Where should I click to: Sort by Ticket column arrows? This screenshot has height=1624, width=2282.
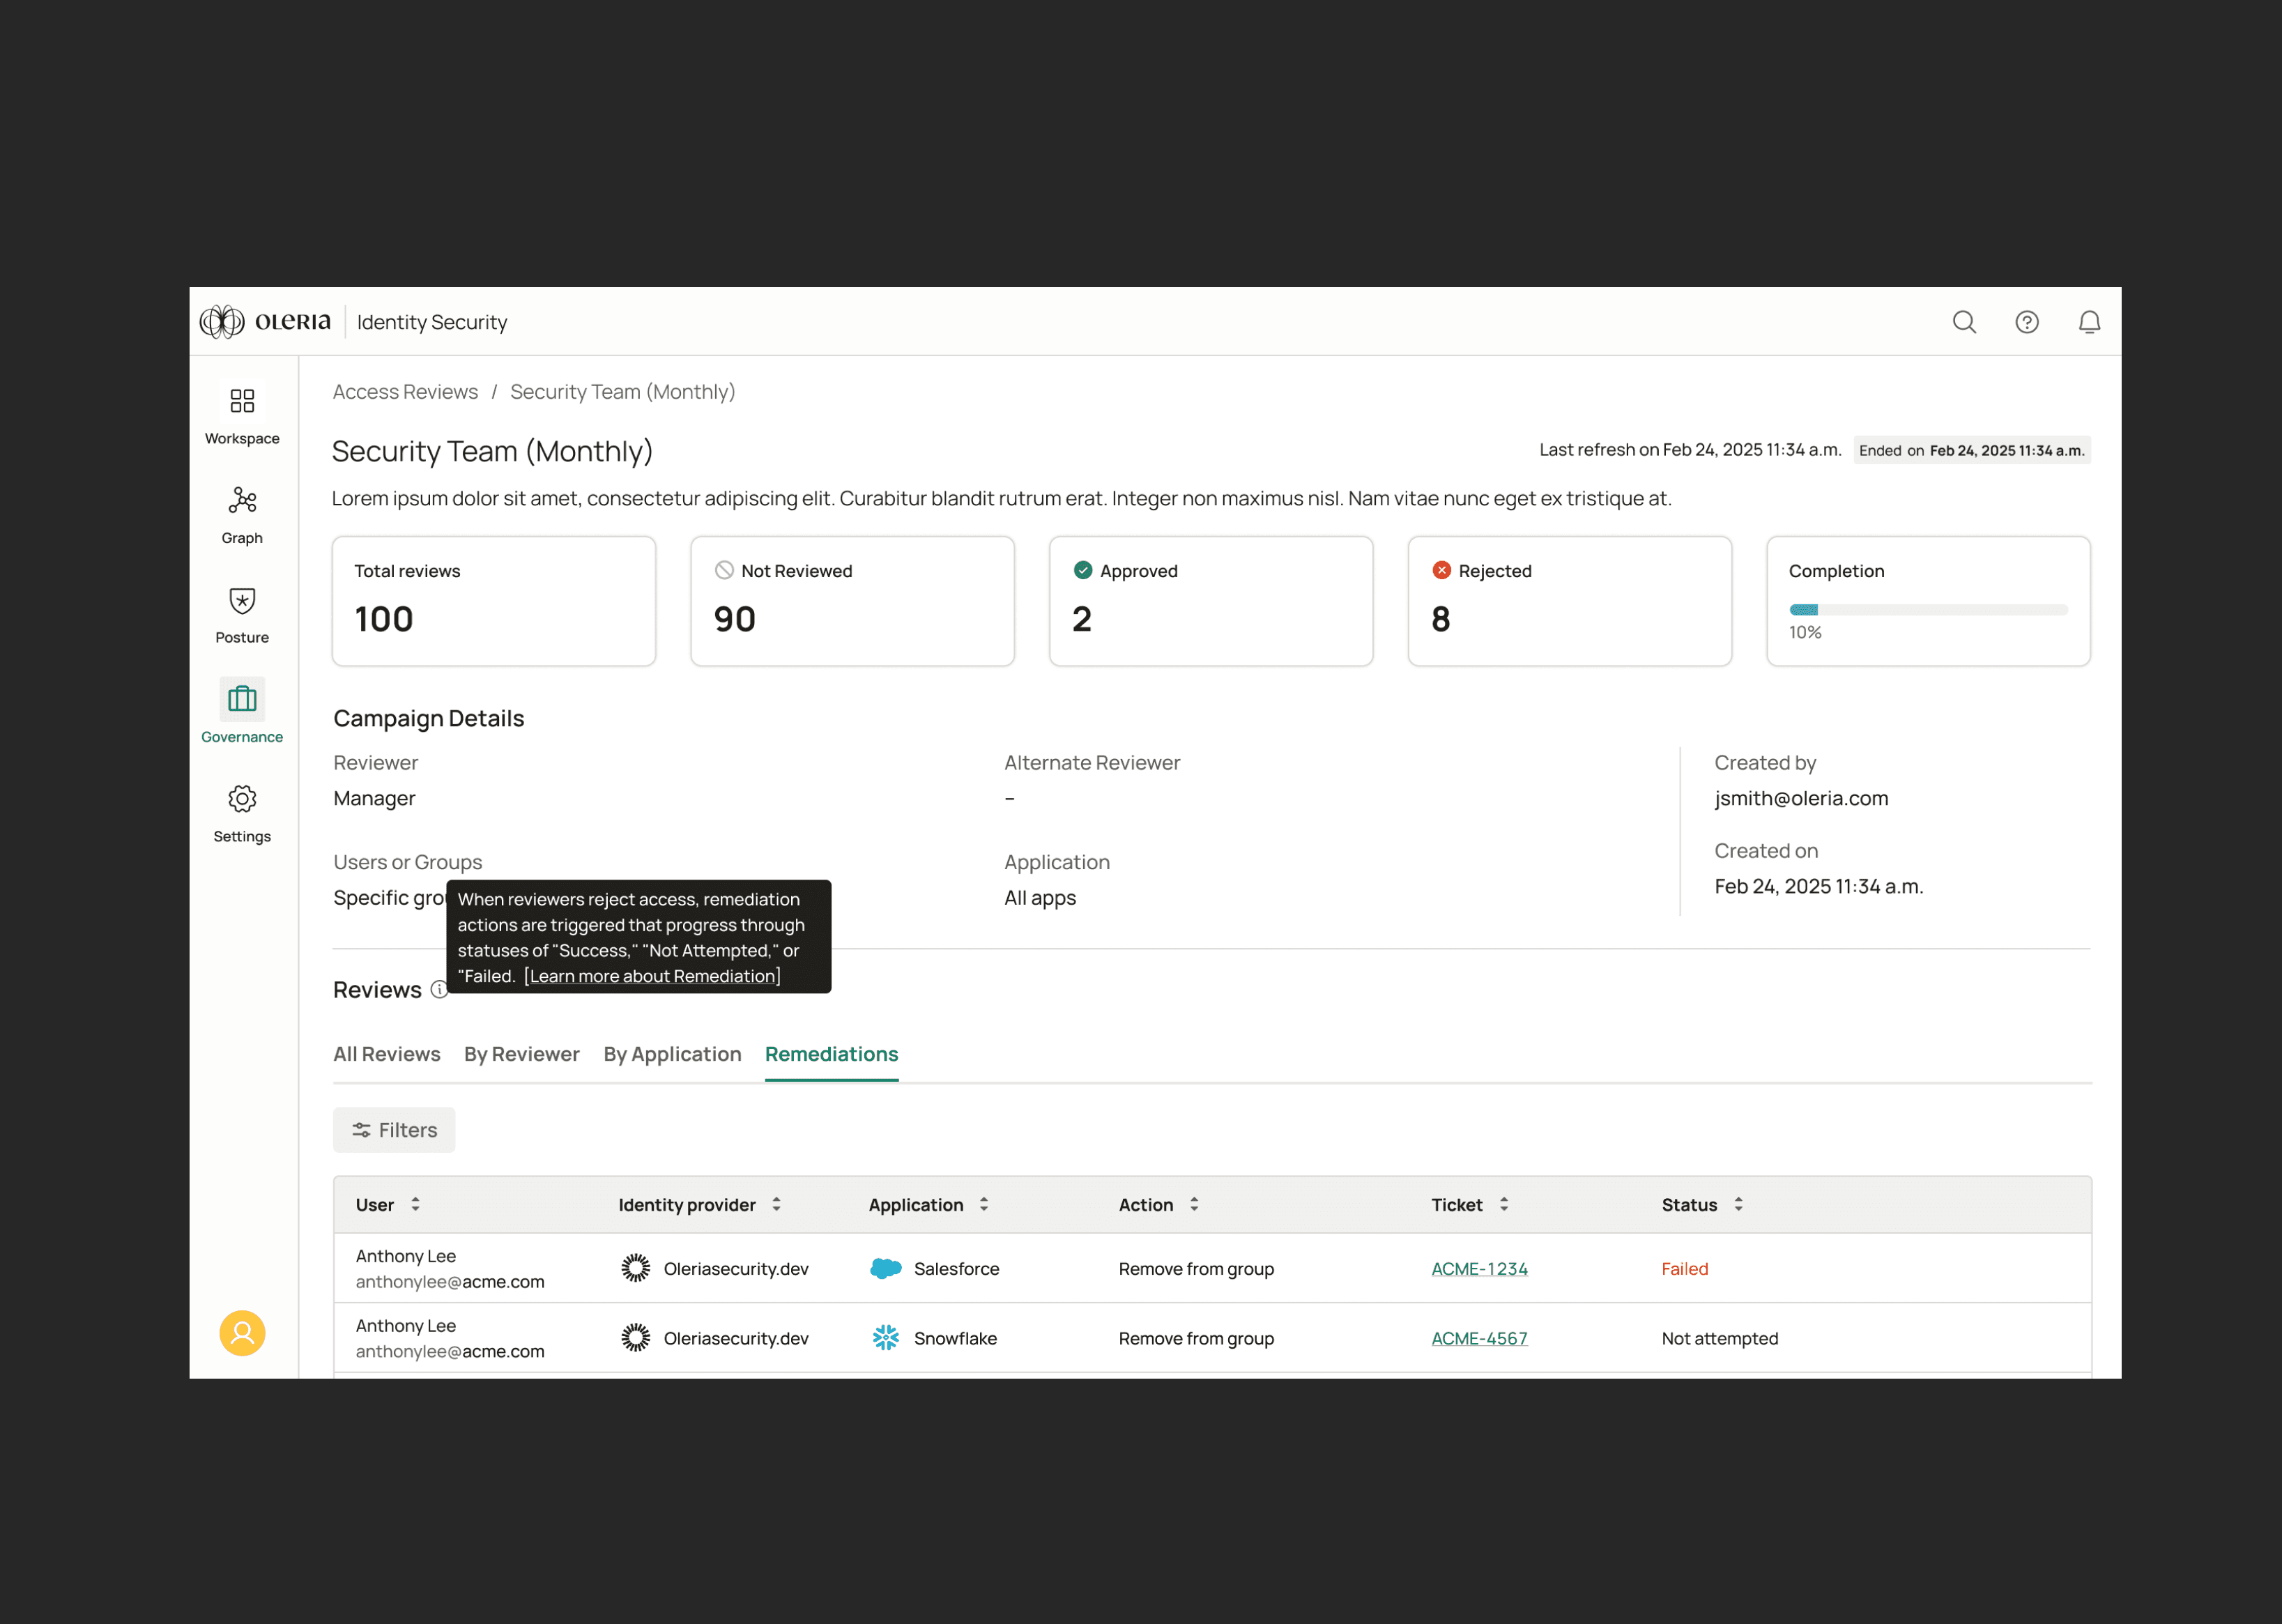coord(1503,1205)
